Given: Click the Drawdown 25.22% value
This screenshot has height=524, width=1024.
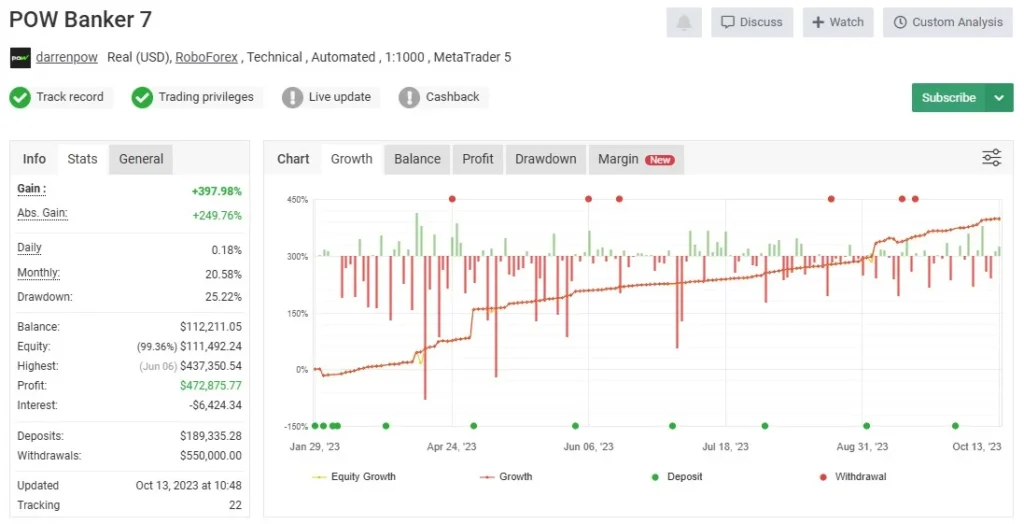Looking at the screenshot, I should [223, 297].
